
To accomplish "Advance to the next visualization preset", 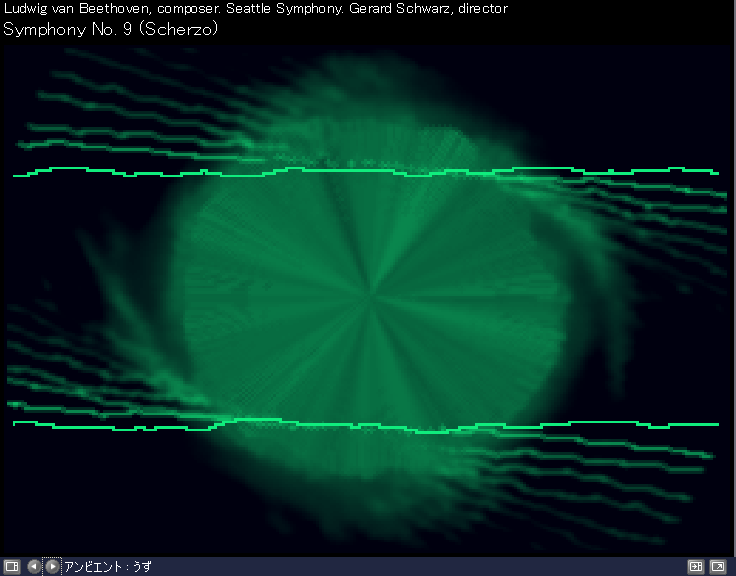I will pos(52,566).
